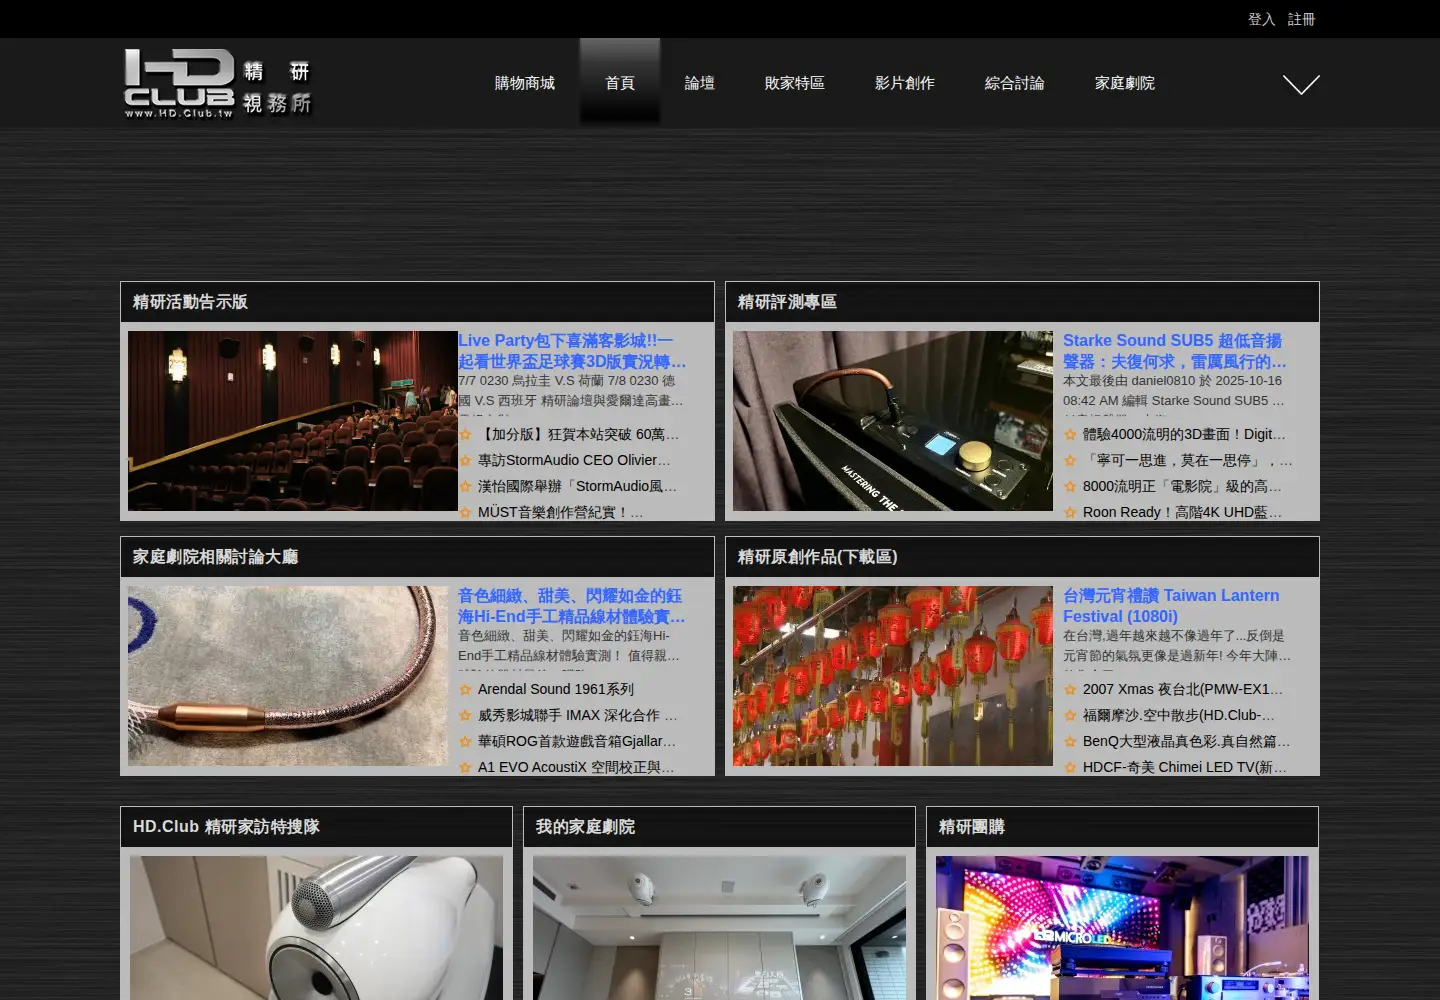Image resolution: width=1440 pixels, height=1000 pixels.
Task: Click the star icon beside 華碩ROG首款遊戲音箱
Action: (x=465, y=742)
